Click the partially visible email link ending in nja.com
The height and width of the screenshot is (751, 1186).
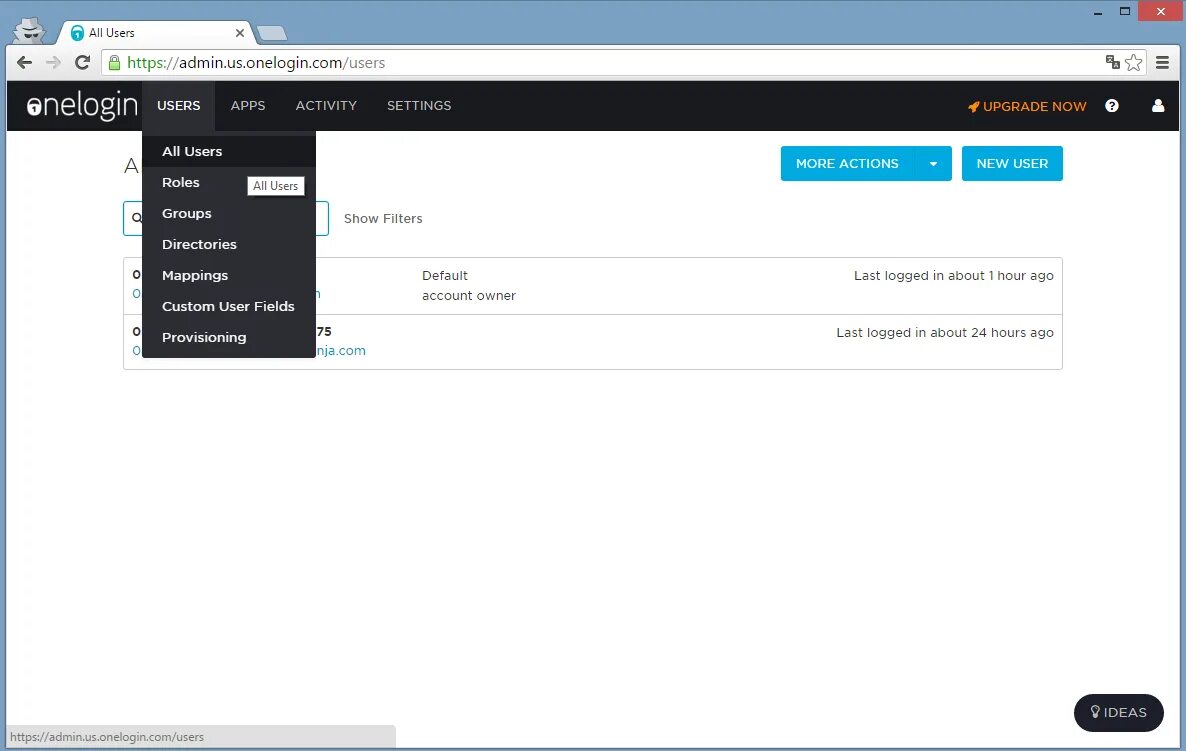point(340,351)
